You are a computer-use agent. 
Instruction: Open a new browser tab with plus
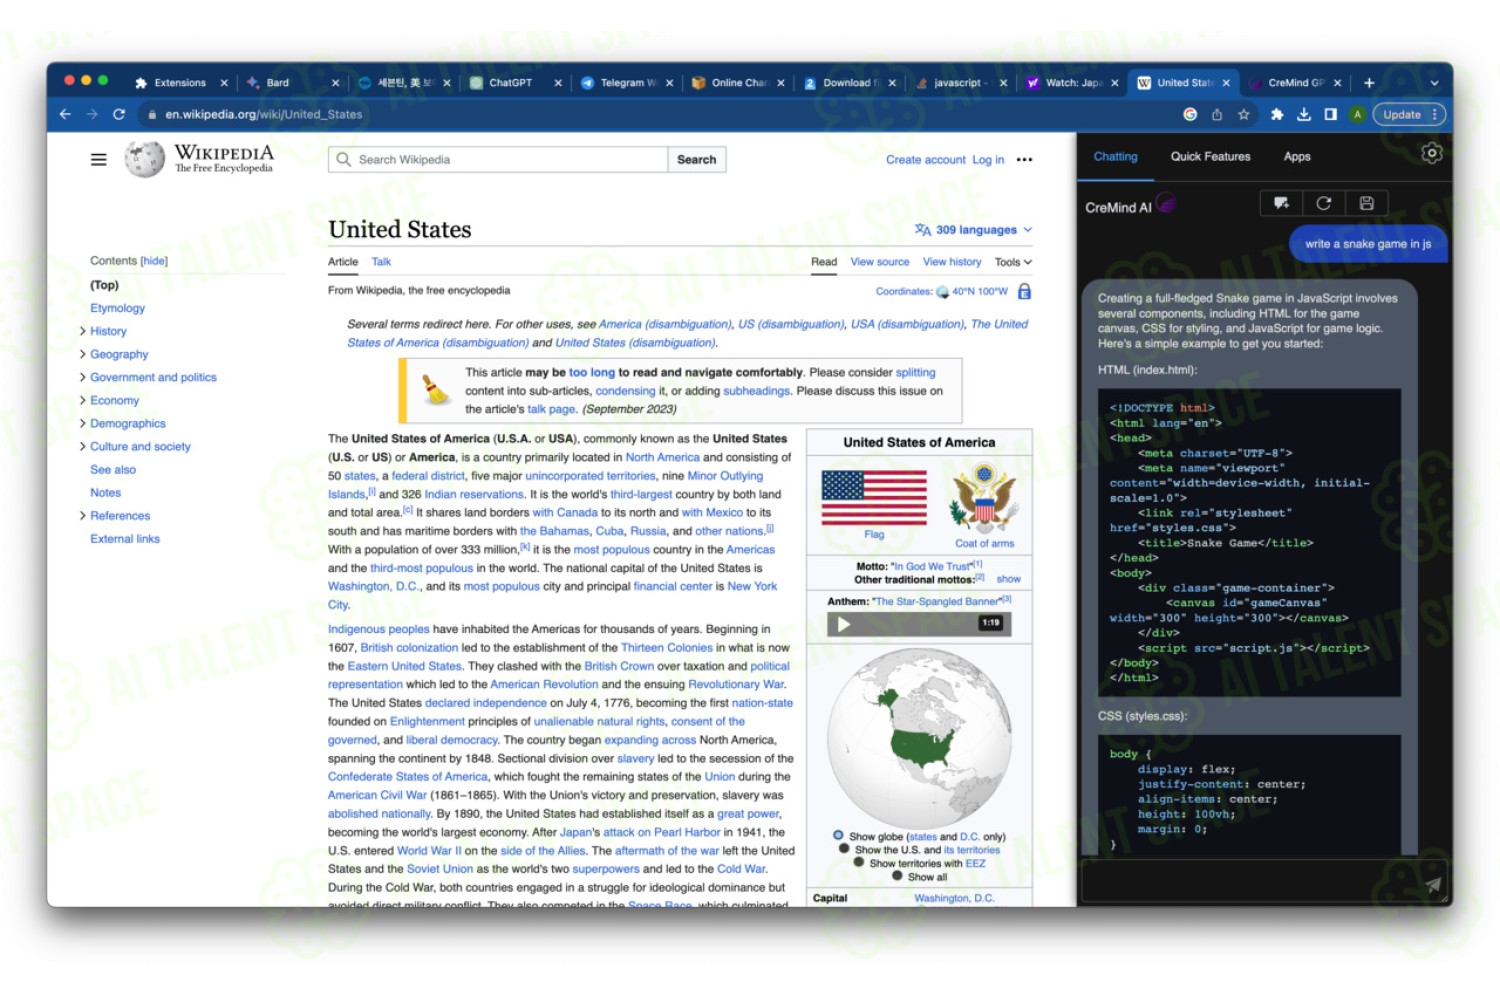point(1369,83)
